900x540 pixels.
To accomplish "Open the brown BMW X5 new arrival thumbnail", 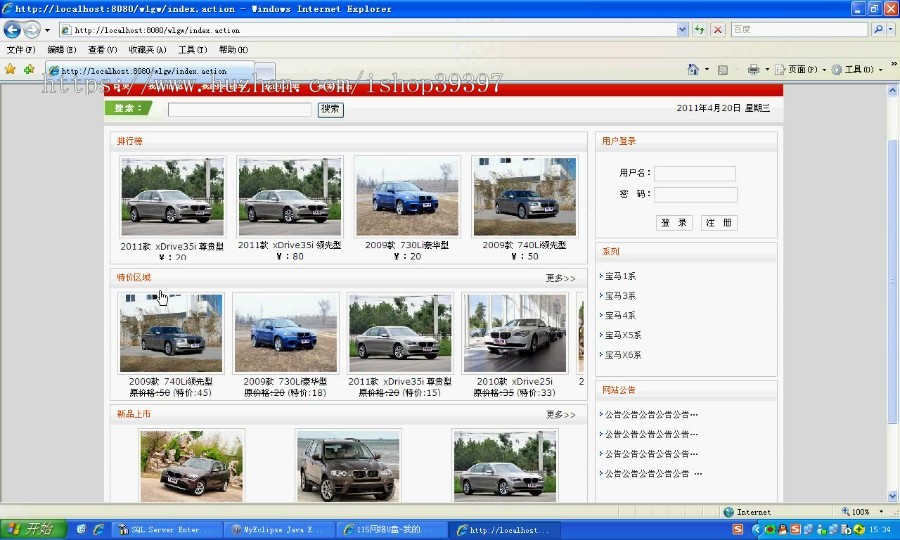I will (x=347, y=466).
